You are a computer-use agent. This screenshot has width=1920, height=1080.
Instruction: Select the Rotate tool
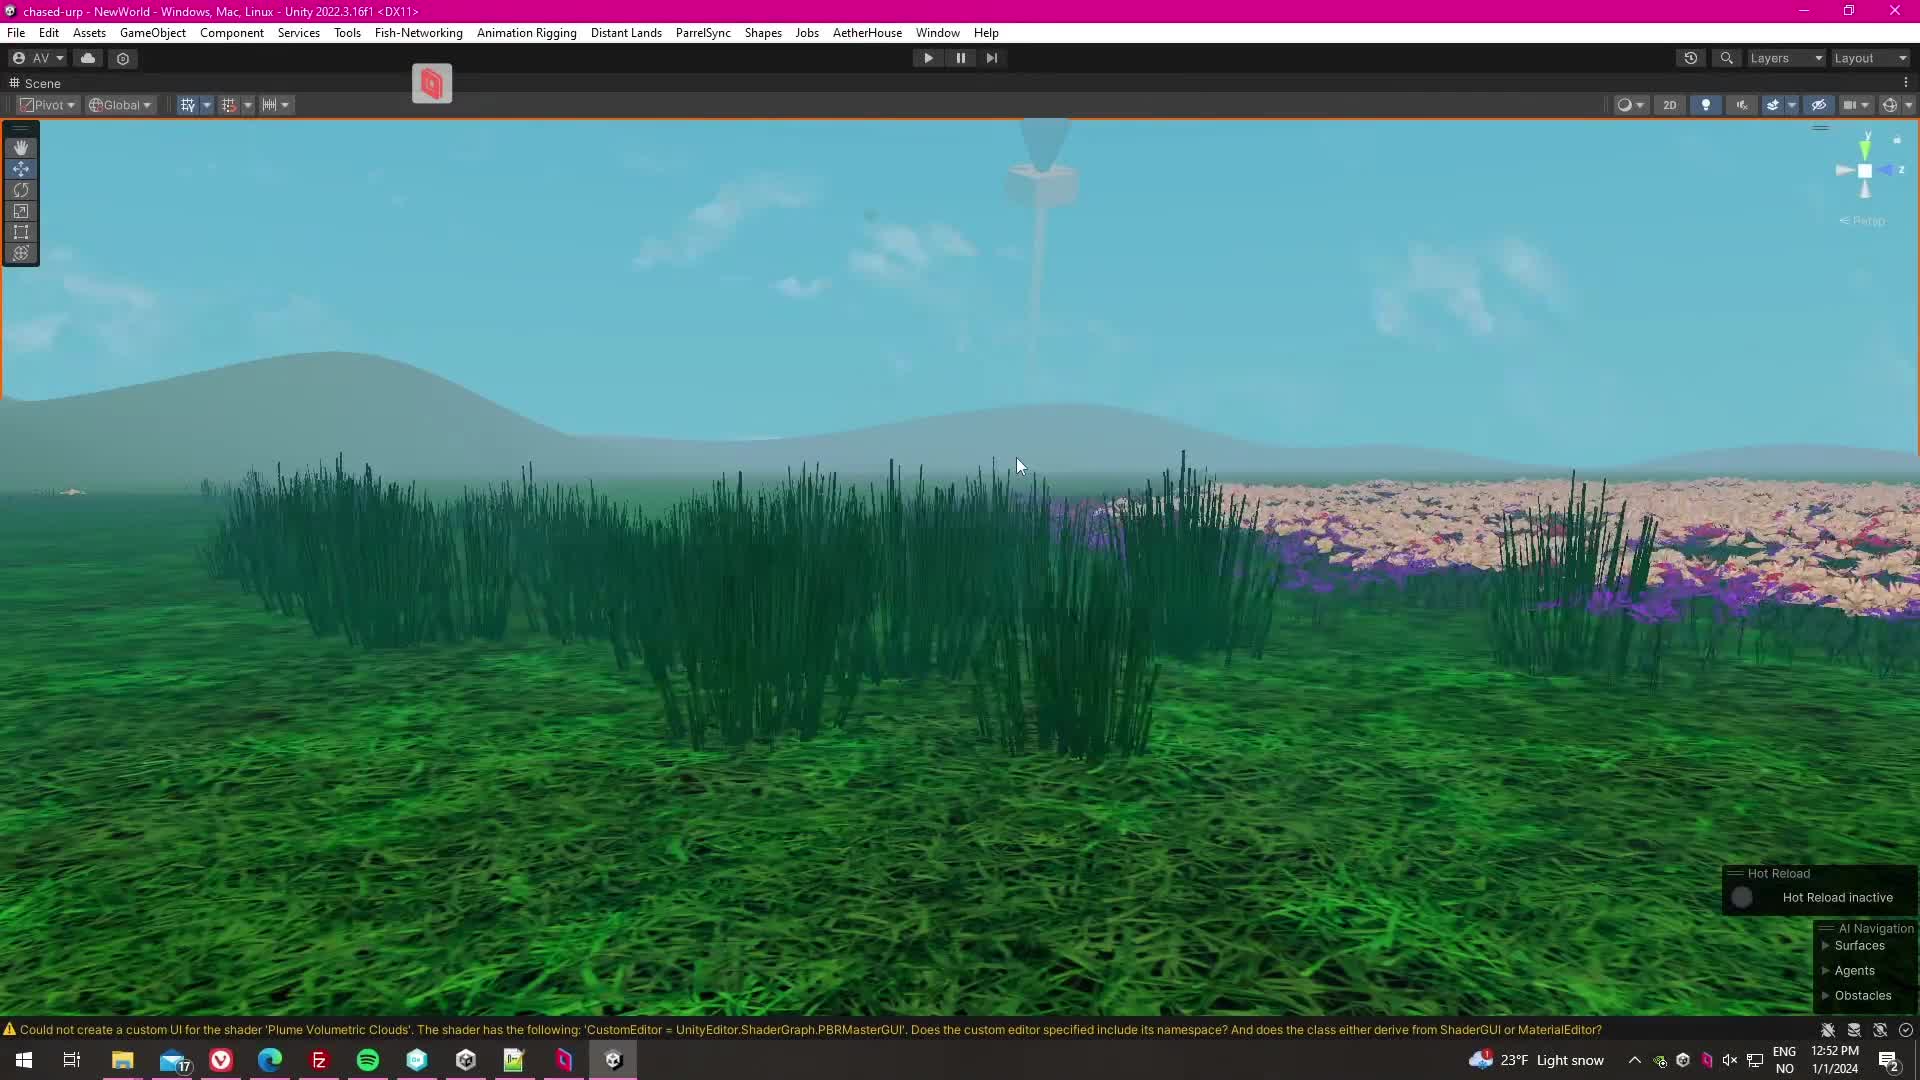pyautogui.click(x=21, y=190)
